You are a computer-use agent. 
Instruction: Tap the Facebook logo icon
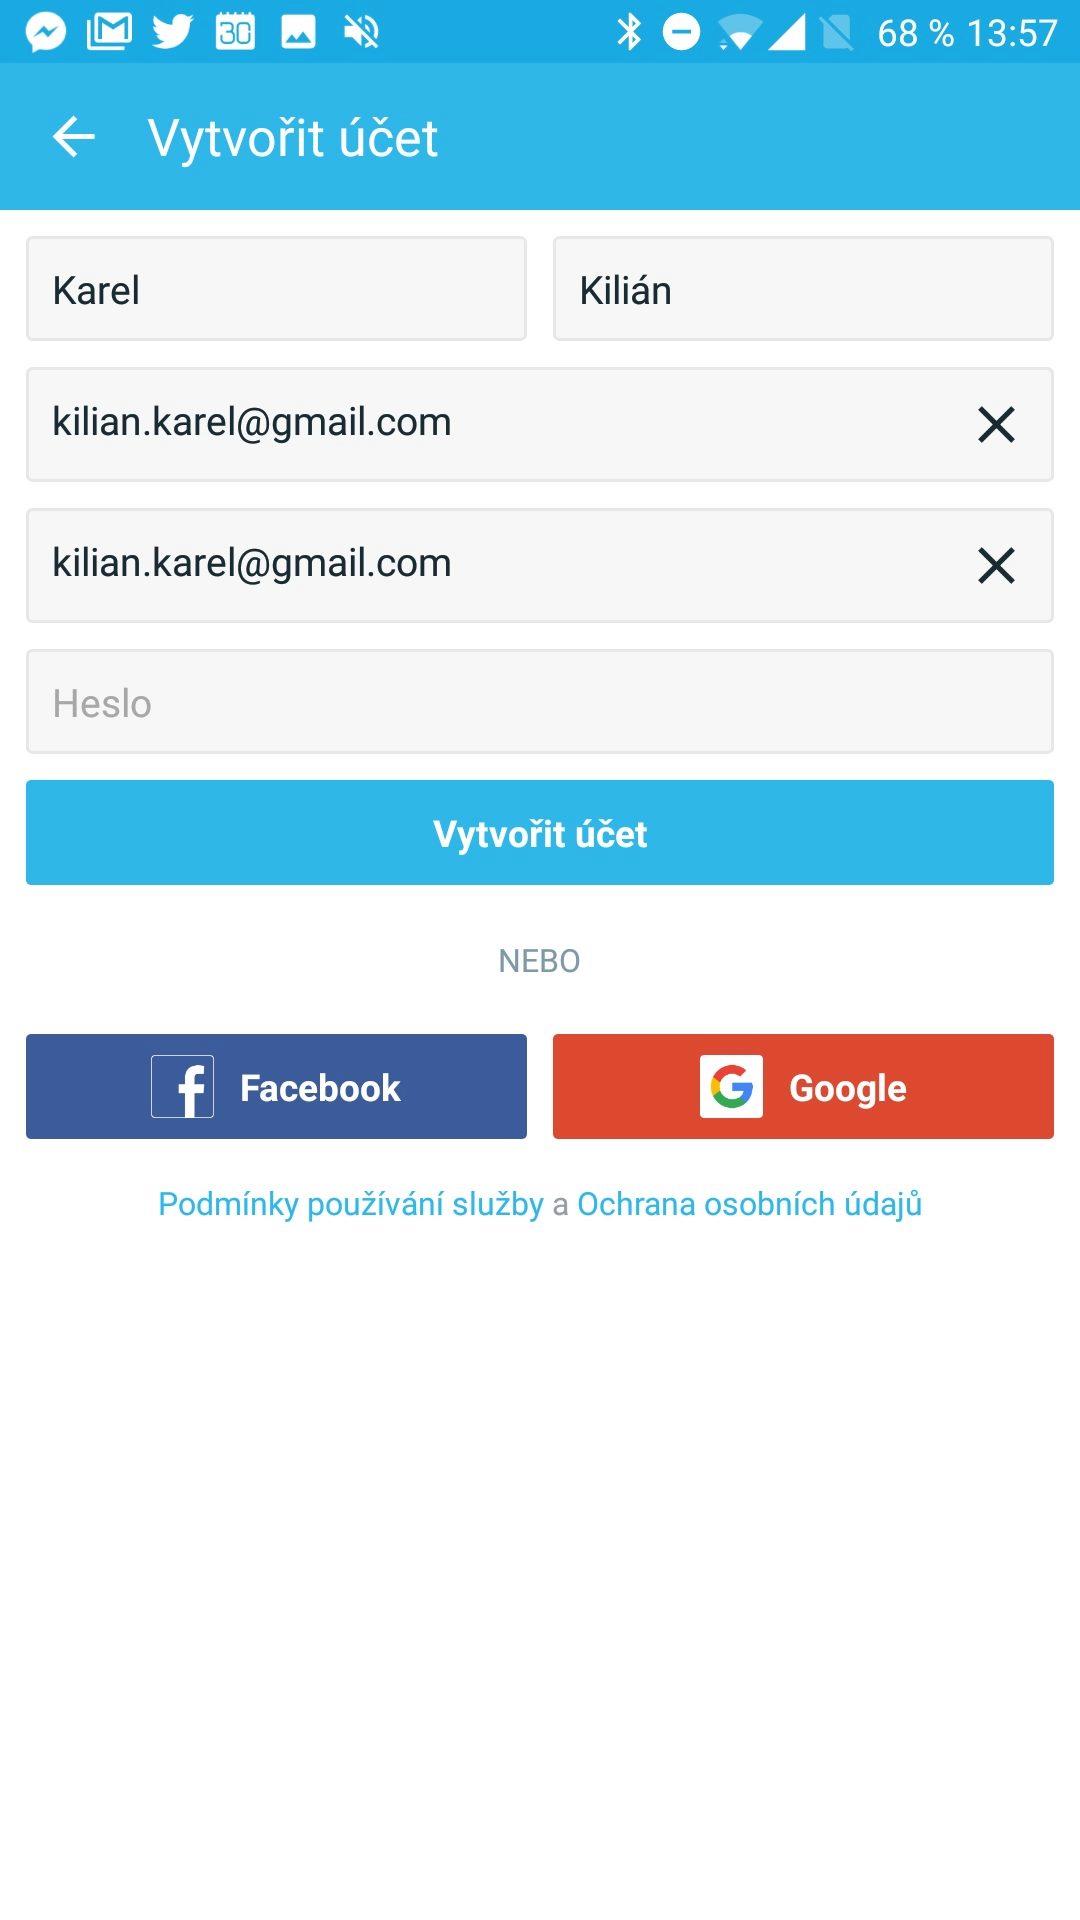pyautogui.click(x=182, y=1087)
